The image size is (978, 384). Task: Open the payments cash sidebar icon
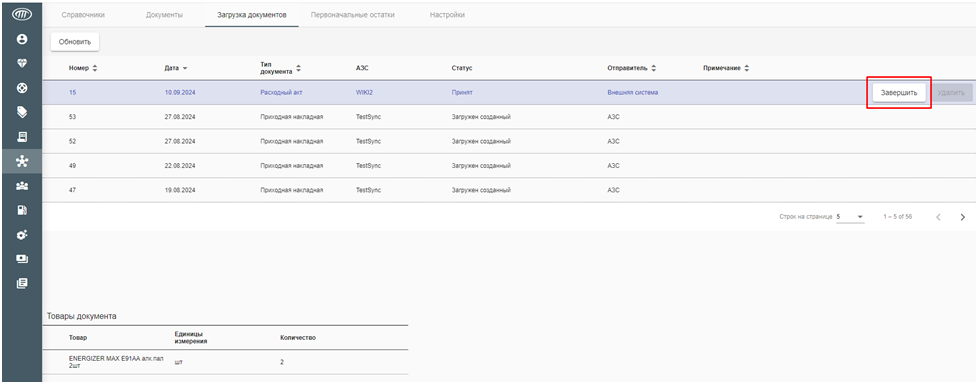tap(22, 259)
